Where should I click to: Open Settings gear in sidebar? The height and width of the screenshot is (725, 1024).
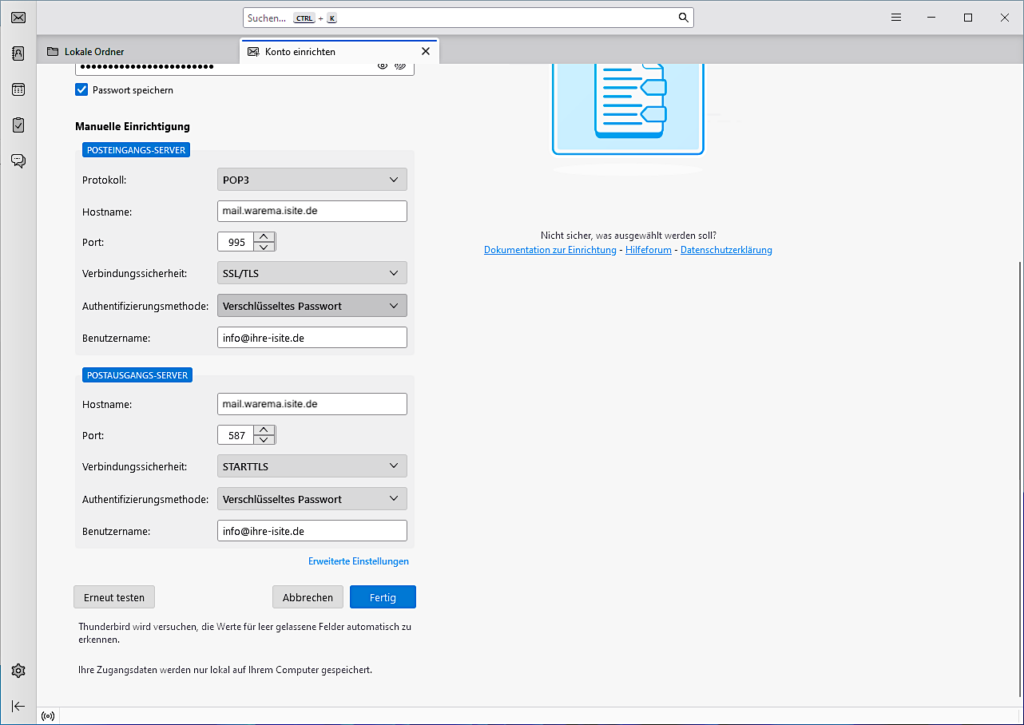[18, 670]
